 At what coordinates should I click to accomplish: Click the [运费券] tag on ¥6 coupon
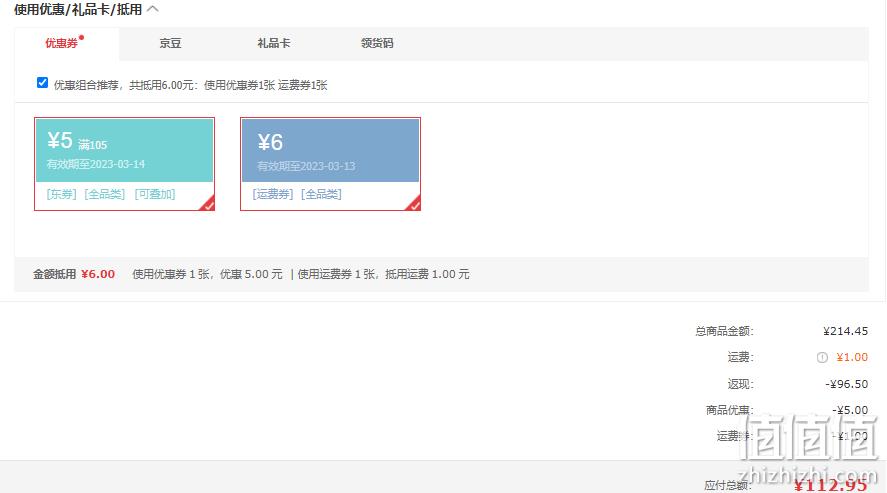point(273,194)
